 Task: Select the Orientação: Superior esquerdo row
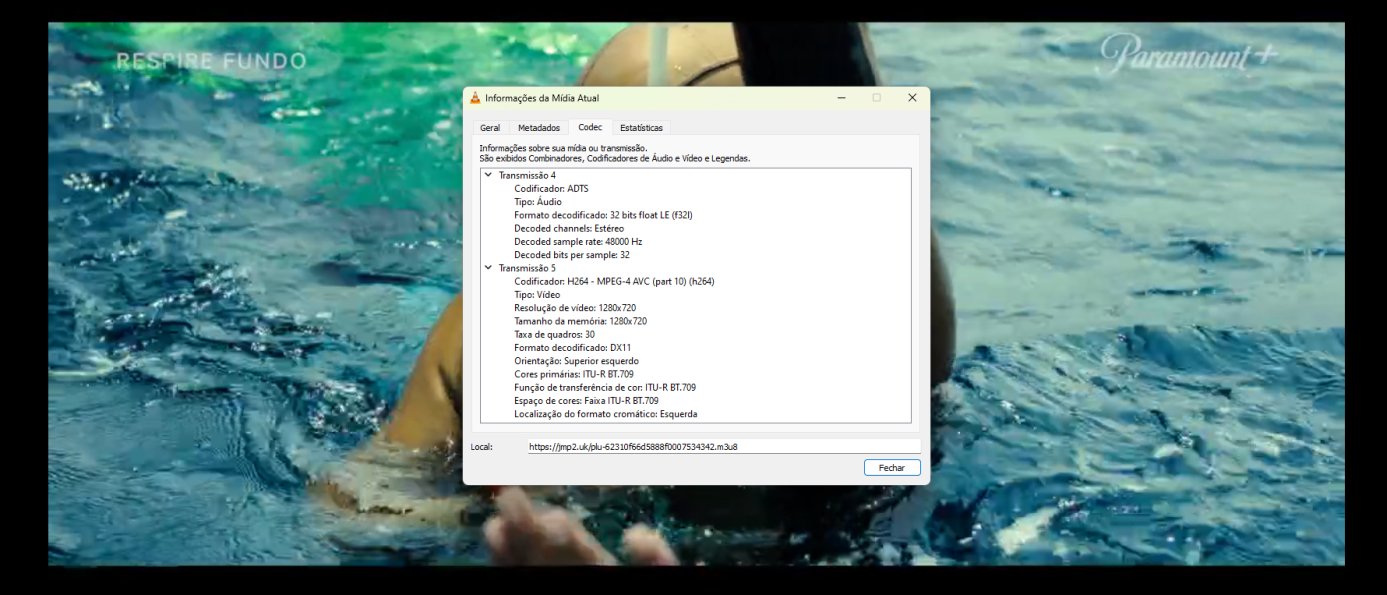point(576,361)
